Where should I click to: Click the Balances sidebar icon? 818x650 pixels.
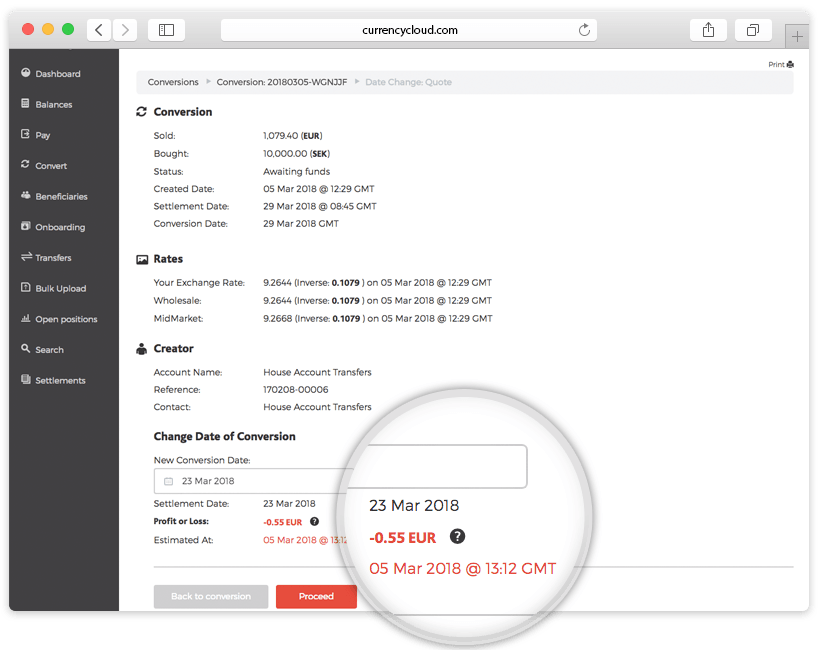pos(25,103)
